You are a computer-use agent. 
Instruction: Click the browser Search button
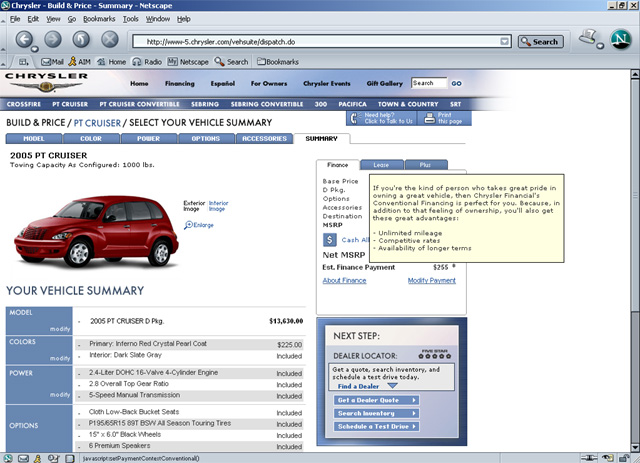[x=540, y=42]
